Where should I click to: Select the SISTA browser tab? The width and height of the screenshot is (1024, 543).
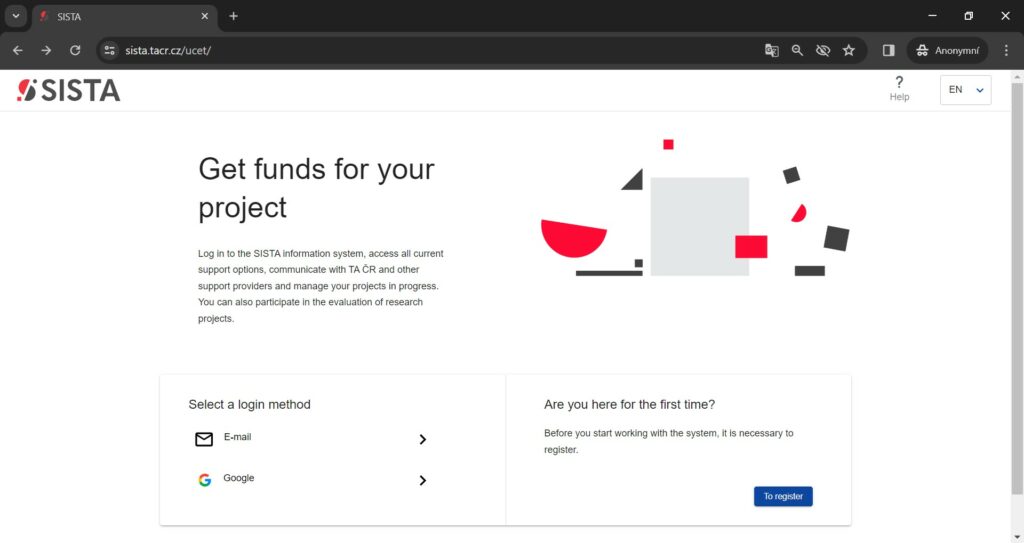(x=124, y=16)
